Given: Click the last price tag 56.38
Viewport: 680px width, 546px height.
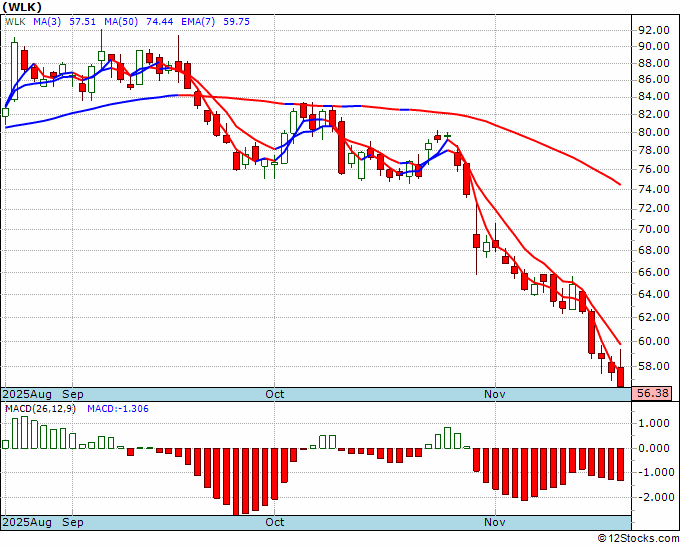Looking at the screenshot, I should click(654, 394).
